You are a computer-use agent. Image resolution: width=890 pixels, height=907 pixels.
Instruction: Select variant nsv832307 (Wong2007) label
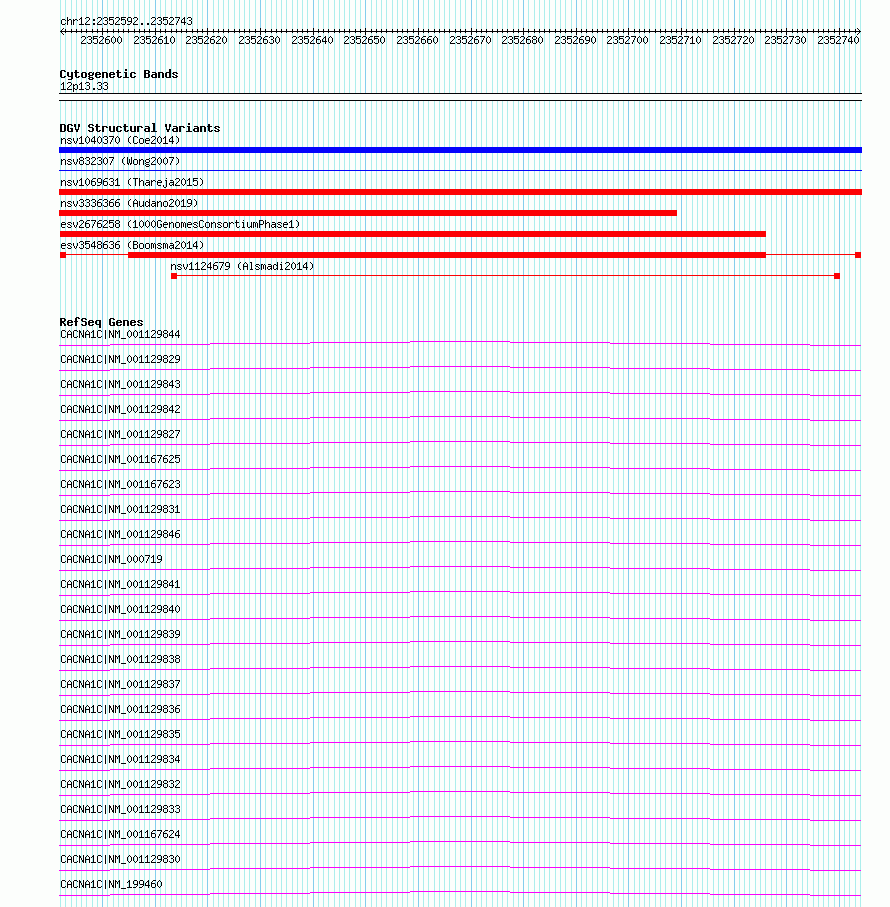[x=120, y=161]
